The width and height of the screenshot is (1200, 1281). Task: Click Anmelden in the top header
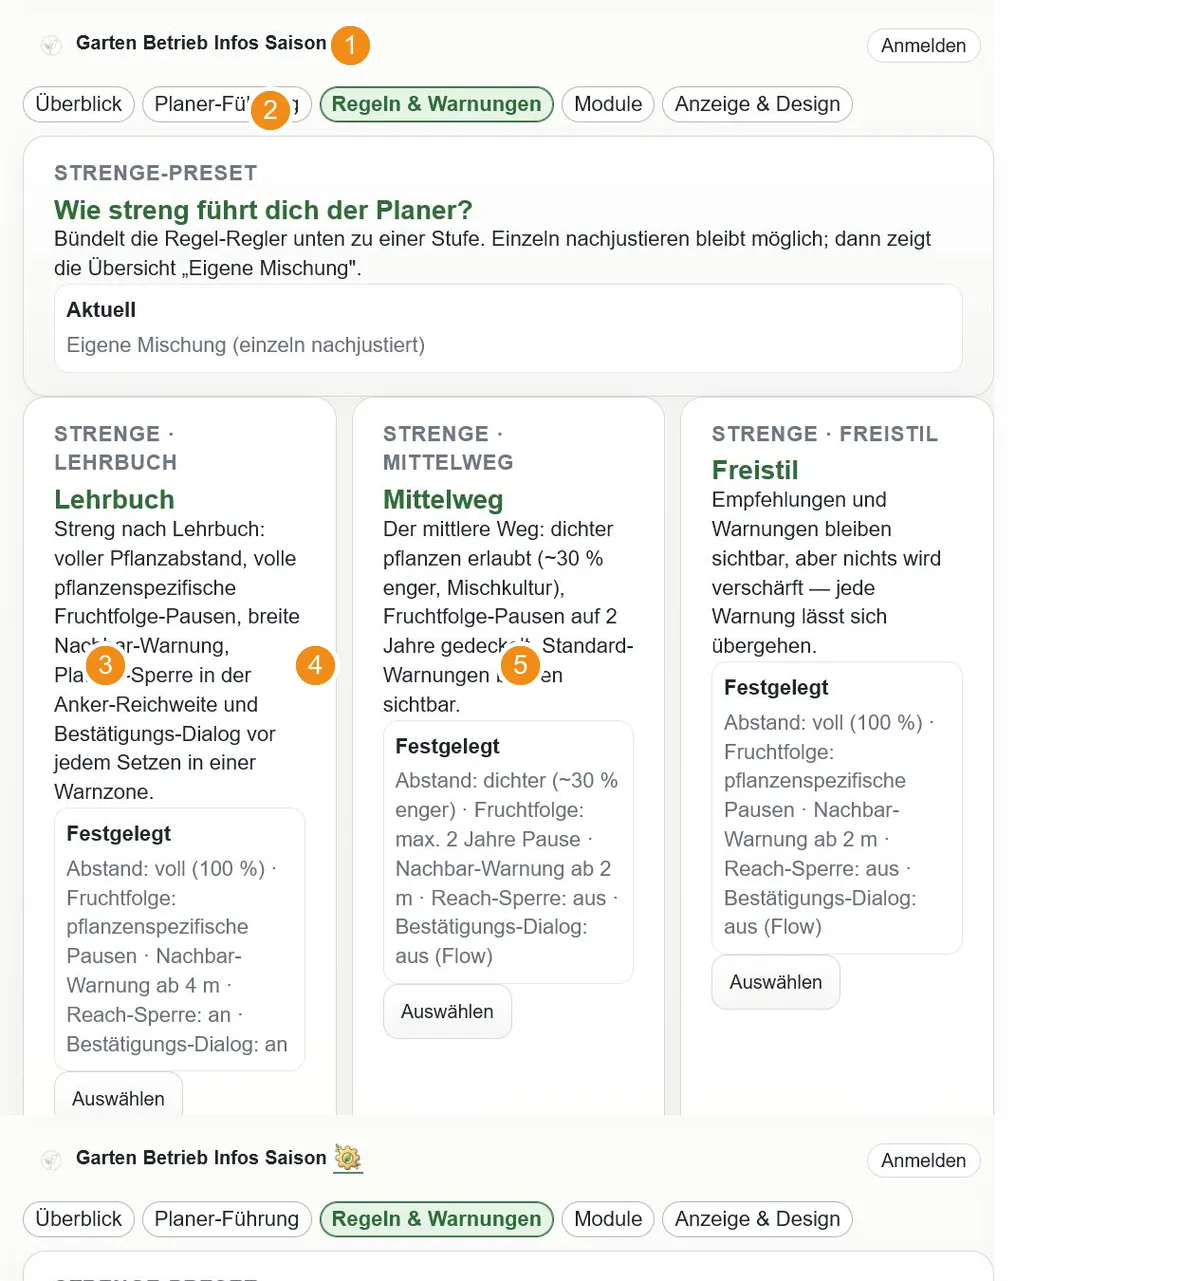pos(923,46)
